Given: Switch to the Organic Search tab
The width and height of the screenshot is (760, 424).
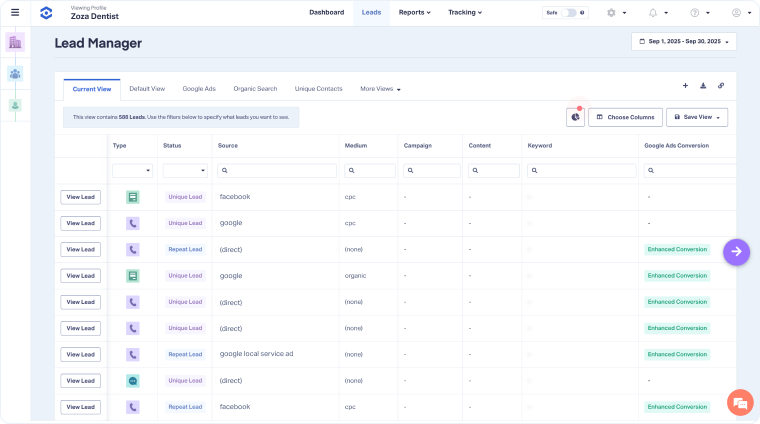Looking at the screenshot, I should (255, 89).
